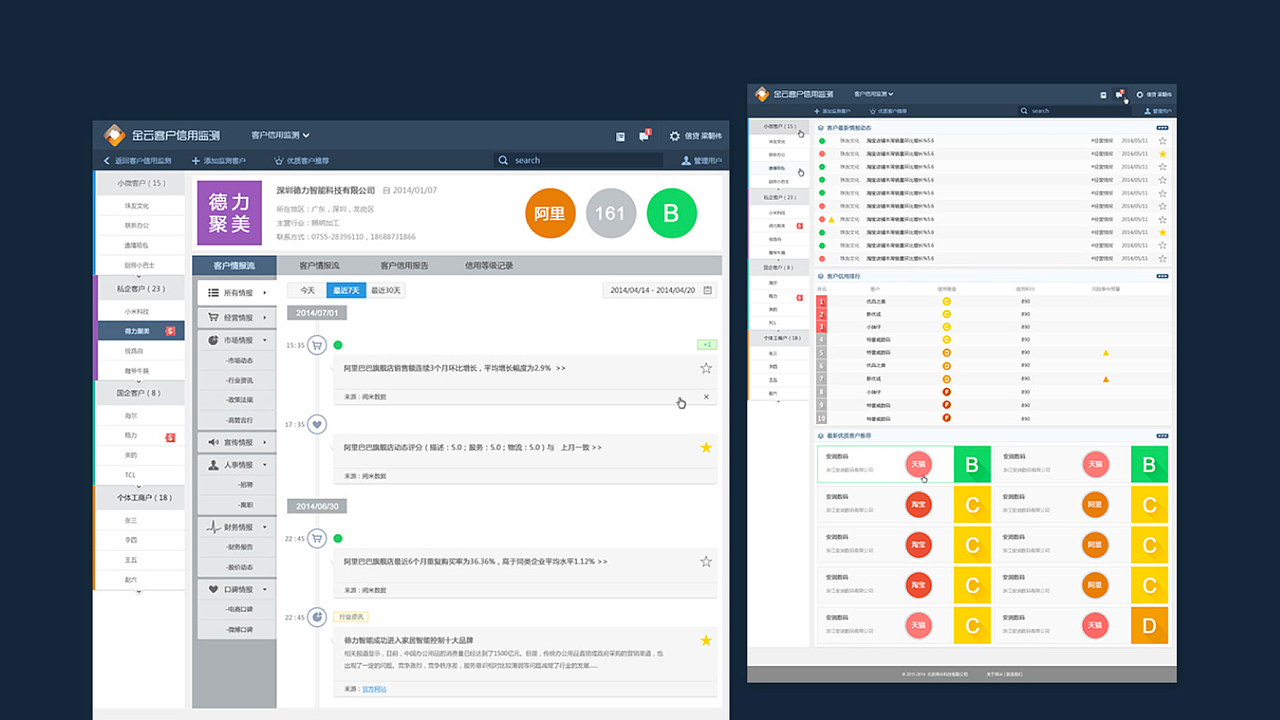Click the green B credit grade badge

pyautogui.click(x=671, y=213)
